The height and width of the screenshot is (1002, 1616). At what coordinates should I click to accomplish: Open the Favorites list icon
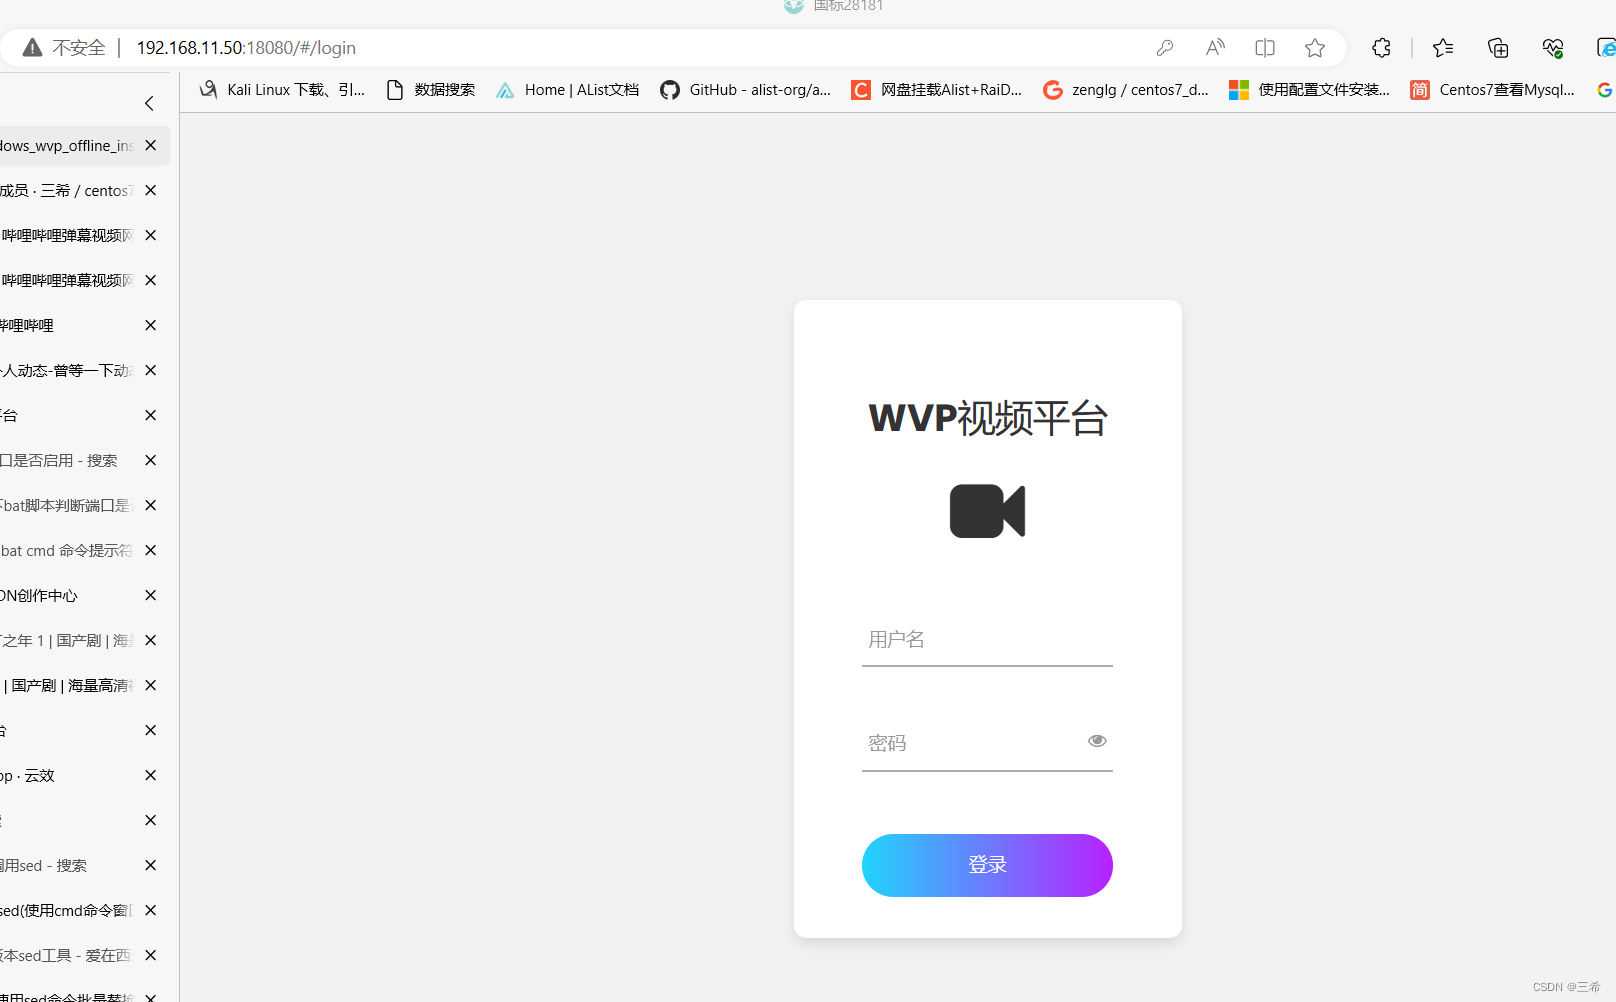coord(1442,47)
